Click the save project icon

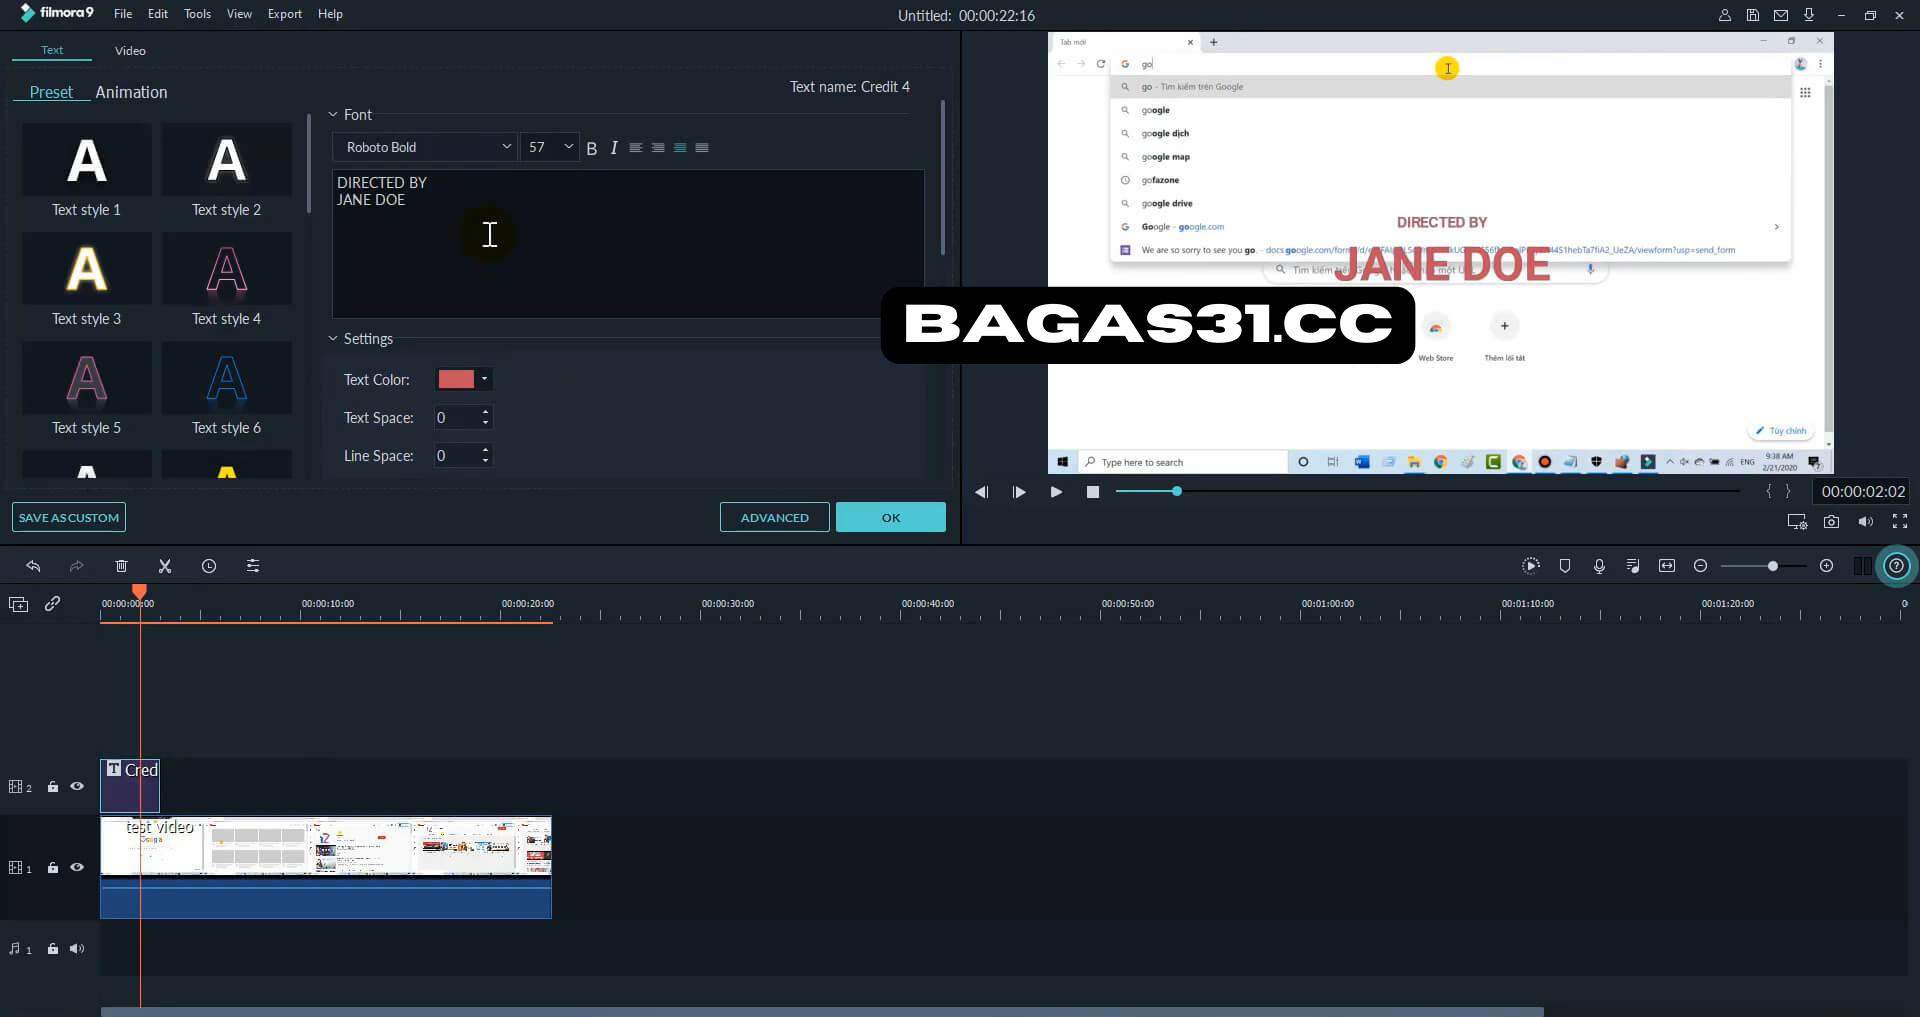coord(1753,15)
